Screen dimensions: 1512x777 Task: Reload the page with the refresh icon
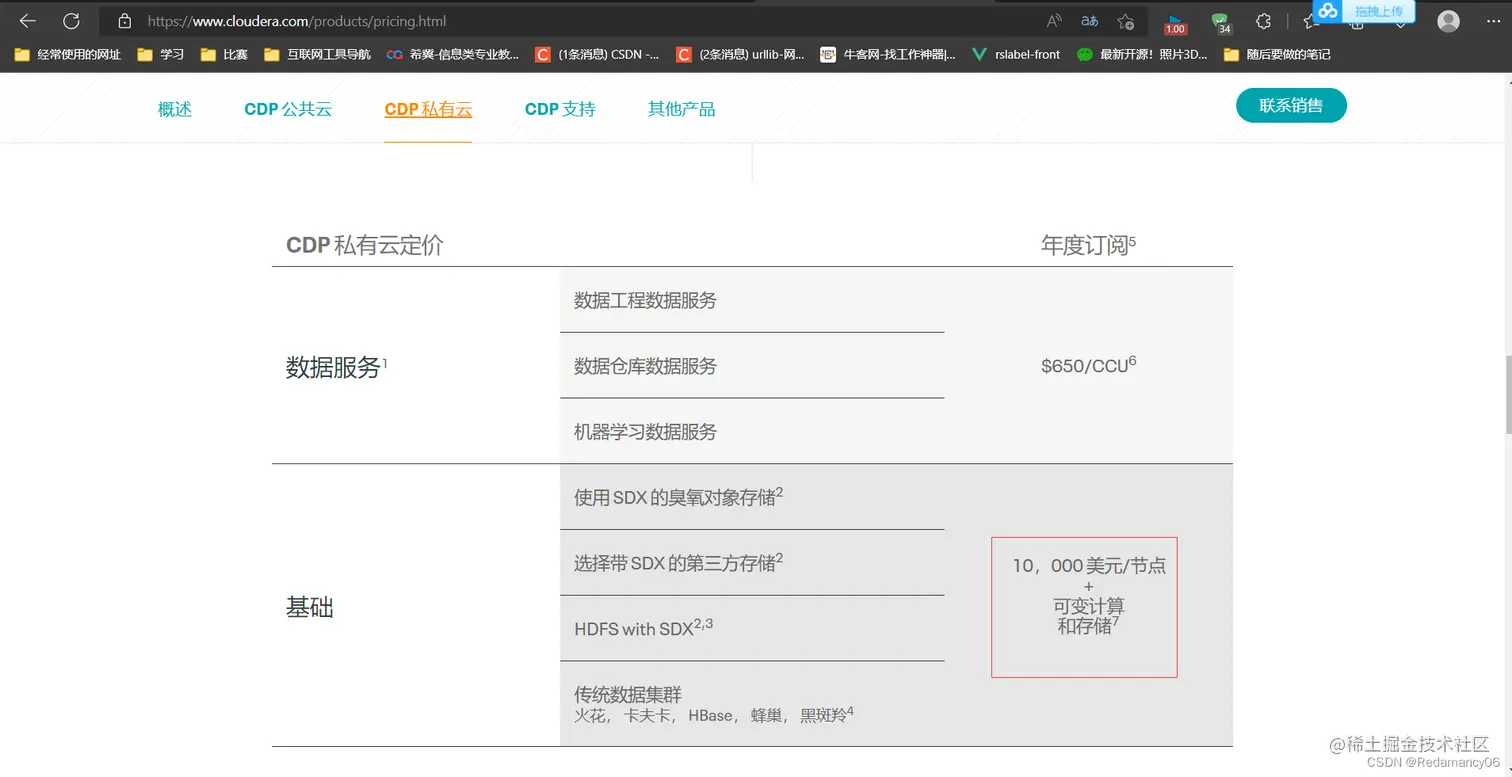coord(71,21)
